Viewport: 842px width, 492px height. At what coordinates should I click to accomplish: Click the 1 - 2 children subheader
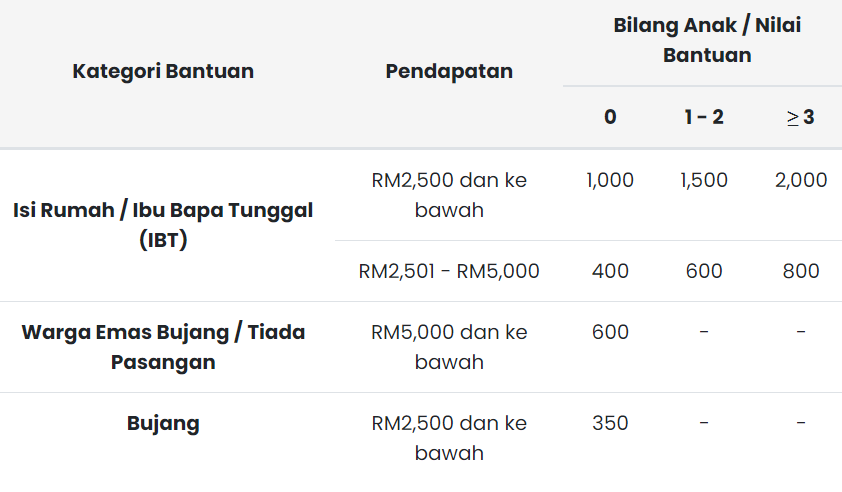(704, 117)
